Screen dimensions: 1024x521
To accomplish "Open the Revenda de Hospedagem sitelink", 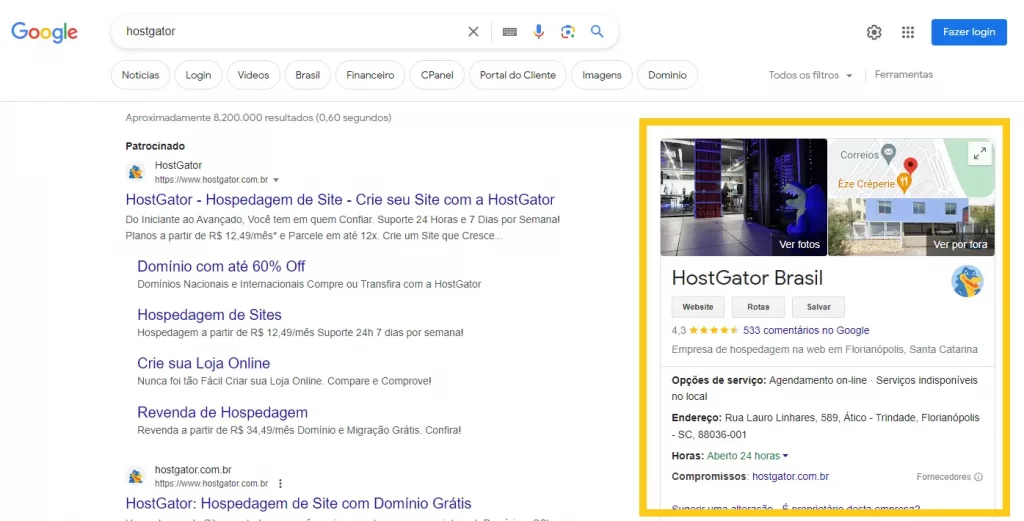I will (222, 412).
